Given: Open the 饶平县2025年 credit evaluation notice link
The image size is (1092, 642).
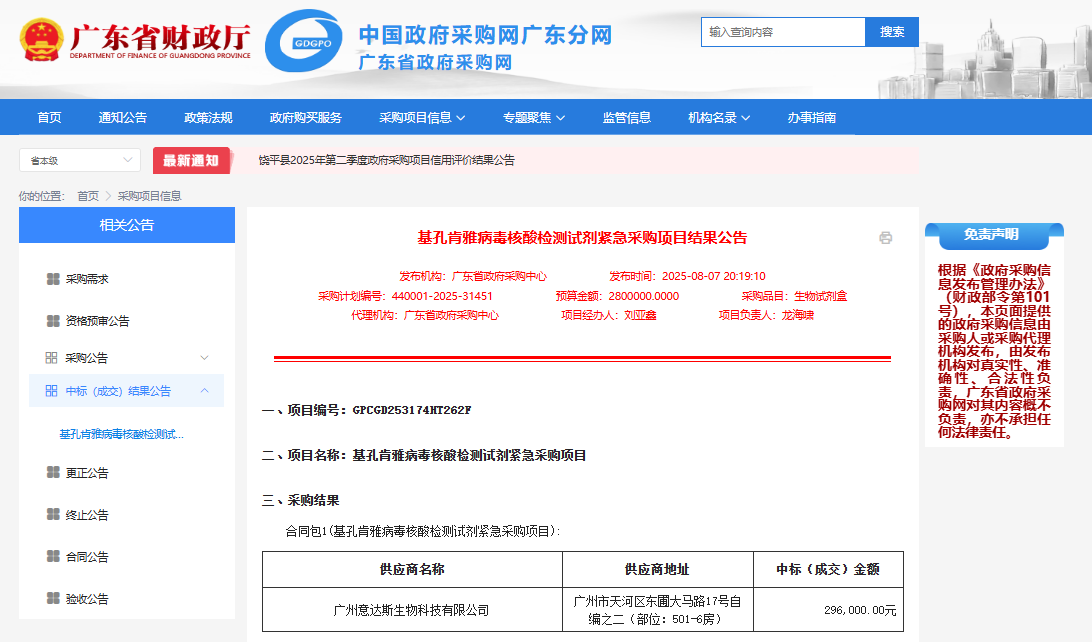Looking at the screenshot, I should tap(386, 160).
